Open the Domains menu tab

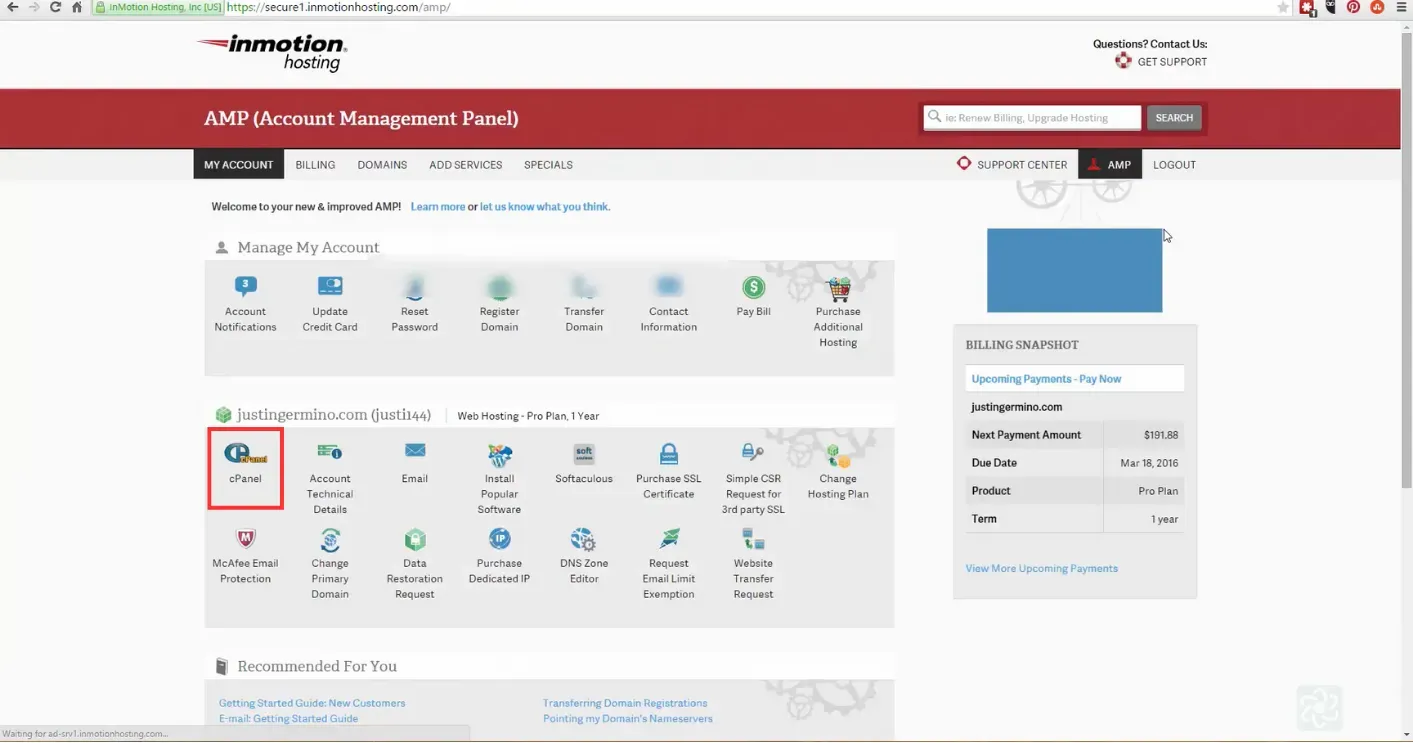(382, 165)
